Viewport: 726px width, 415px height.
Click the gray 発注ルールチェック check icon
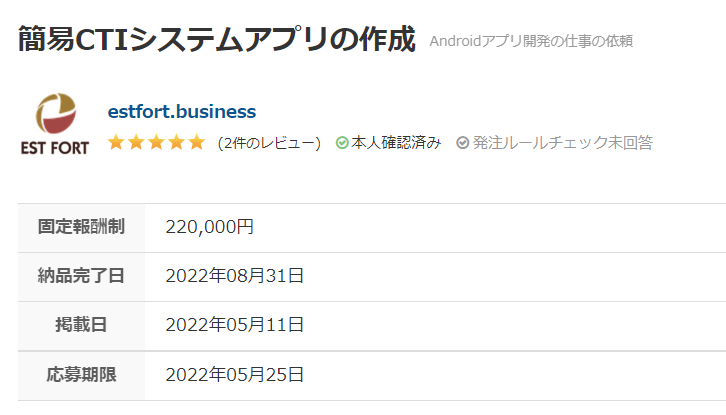click(x=462, y=143)
